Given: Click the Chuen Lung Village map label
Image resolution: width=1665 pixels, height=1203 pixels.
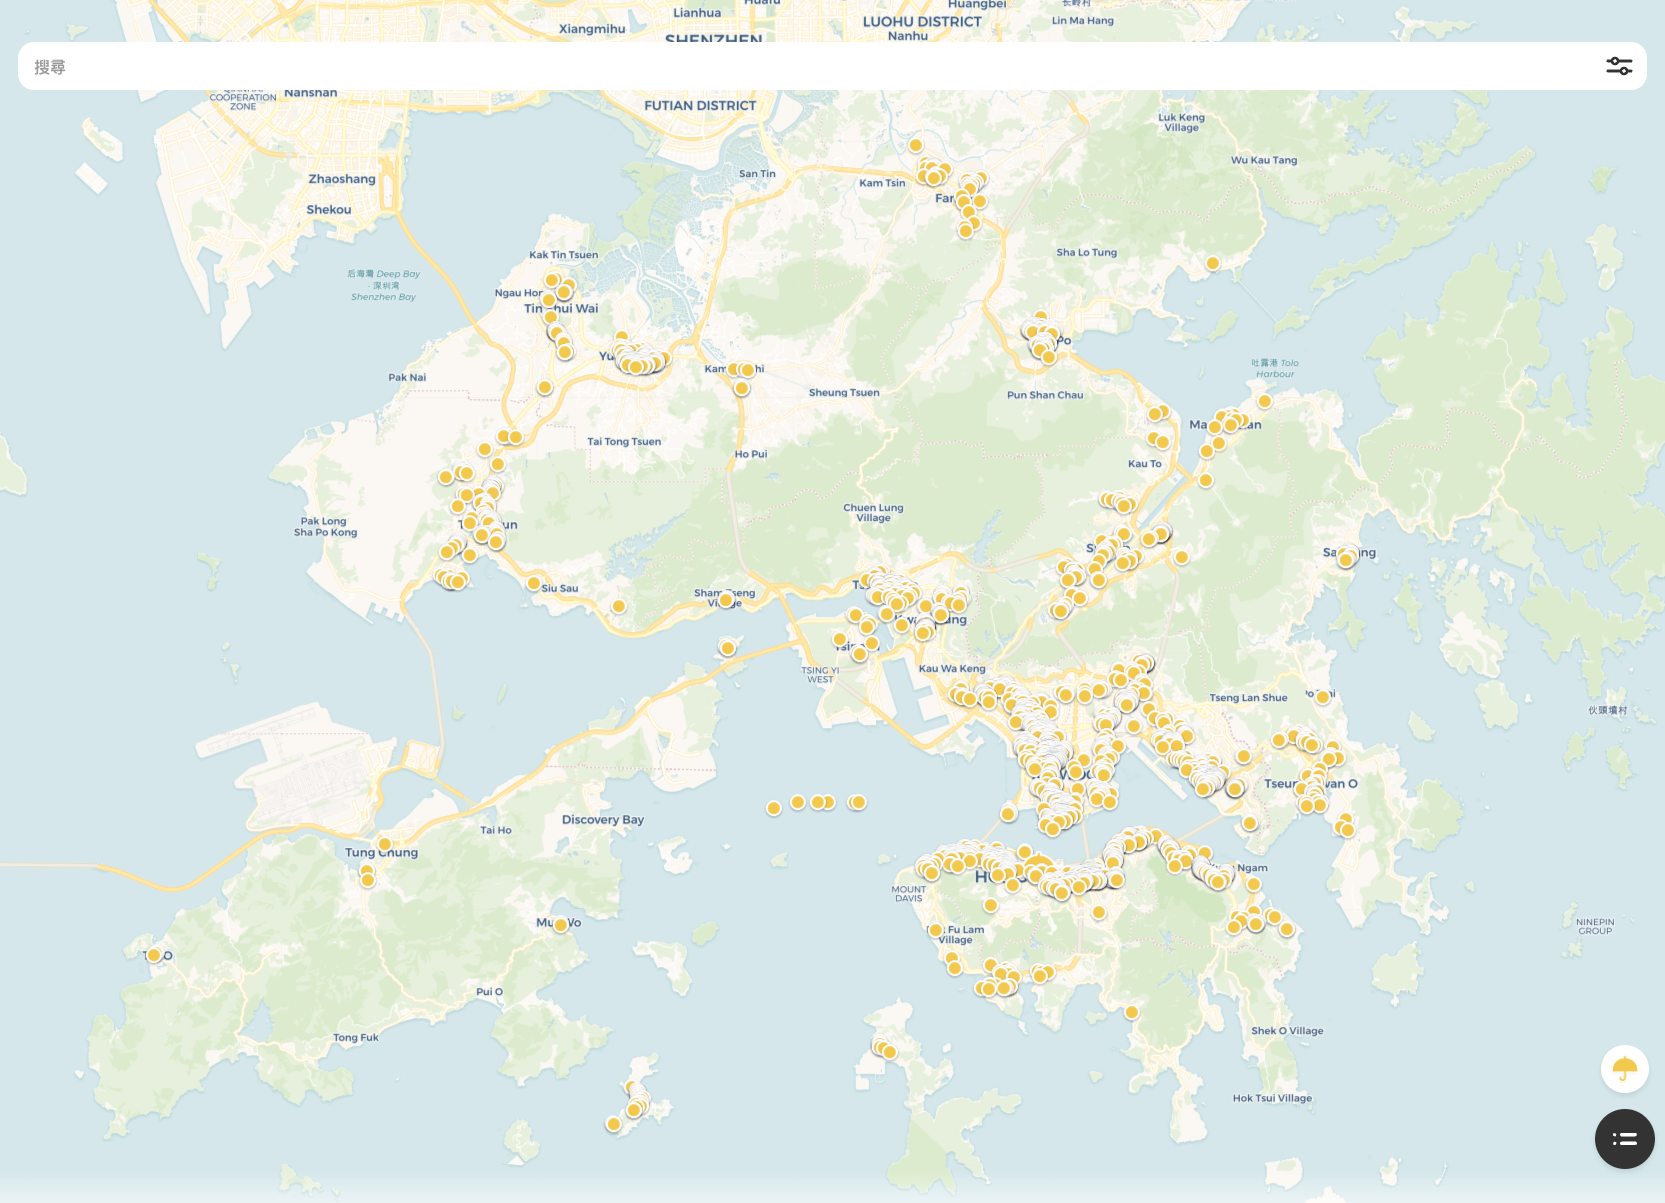Looking at the screenshot, I should 873,512.
